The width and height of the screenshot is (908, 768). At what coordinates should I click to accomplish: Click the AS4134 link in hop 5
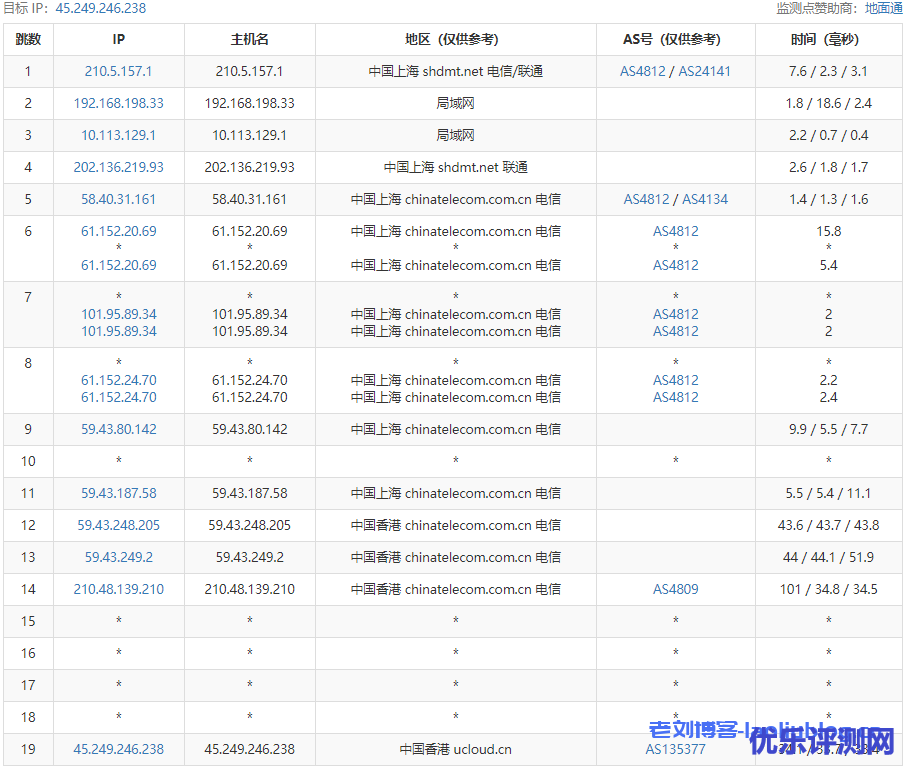[705, 200]
